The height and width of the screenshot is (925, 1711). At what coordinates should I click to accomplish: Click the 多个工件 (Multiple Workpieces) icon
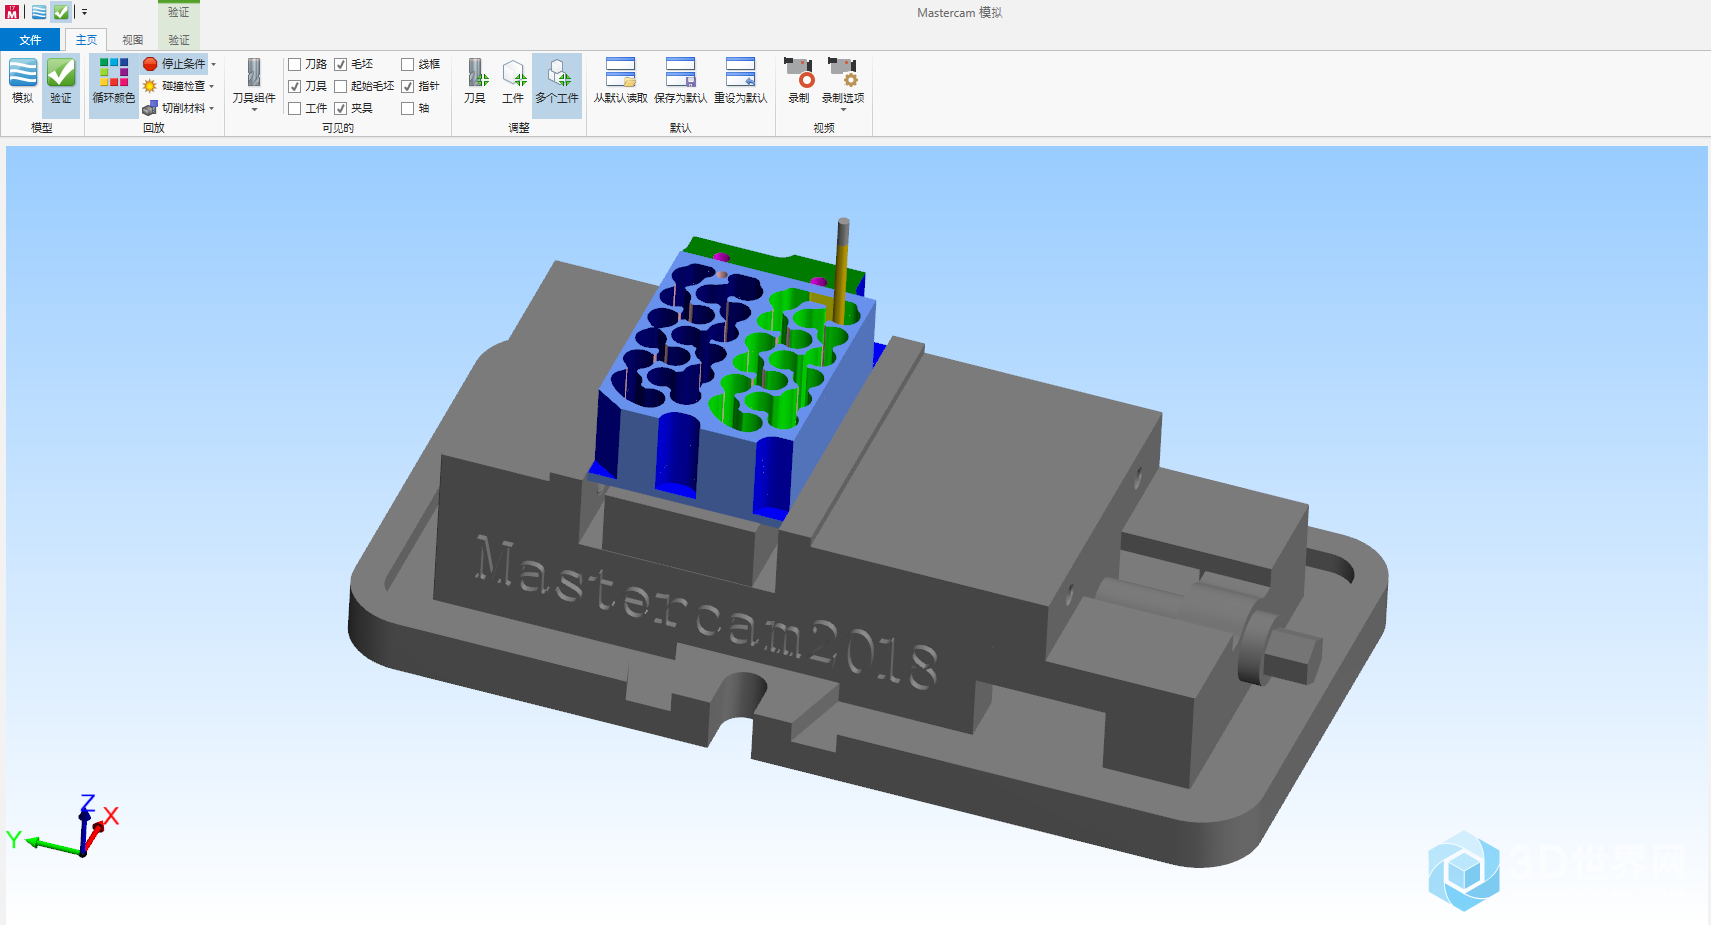click(x=558, y=73)
